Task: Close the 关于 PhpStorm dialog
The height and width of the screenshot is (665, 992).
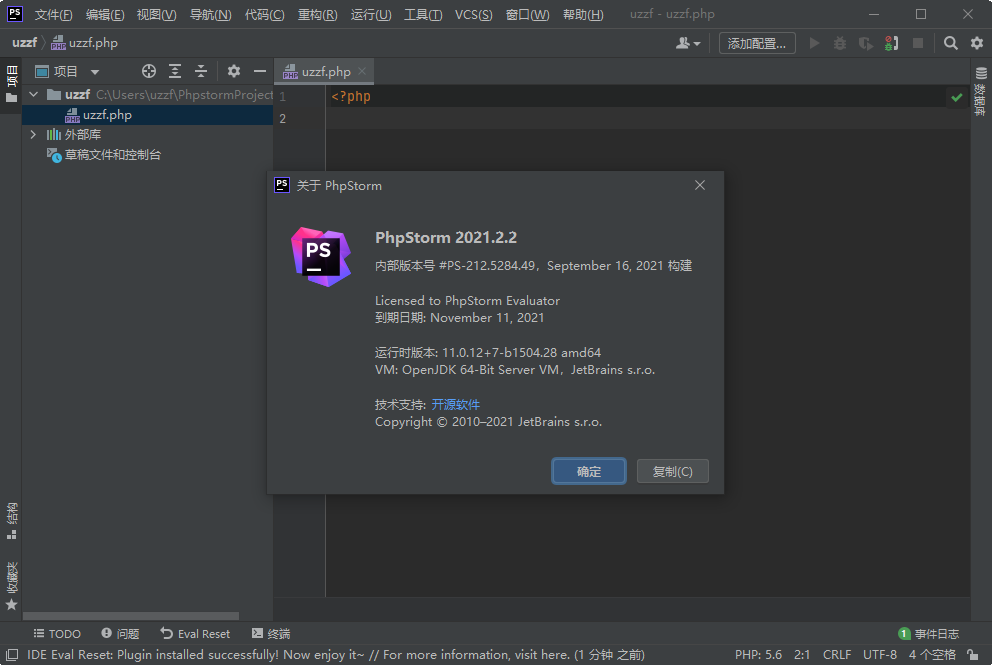Action: pos(700,185)
